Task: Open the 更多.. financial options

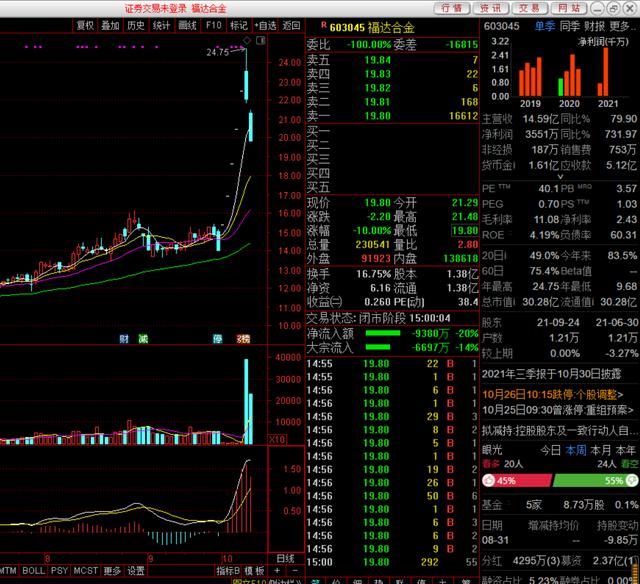Action: tap(623, 27)
